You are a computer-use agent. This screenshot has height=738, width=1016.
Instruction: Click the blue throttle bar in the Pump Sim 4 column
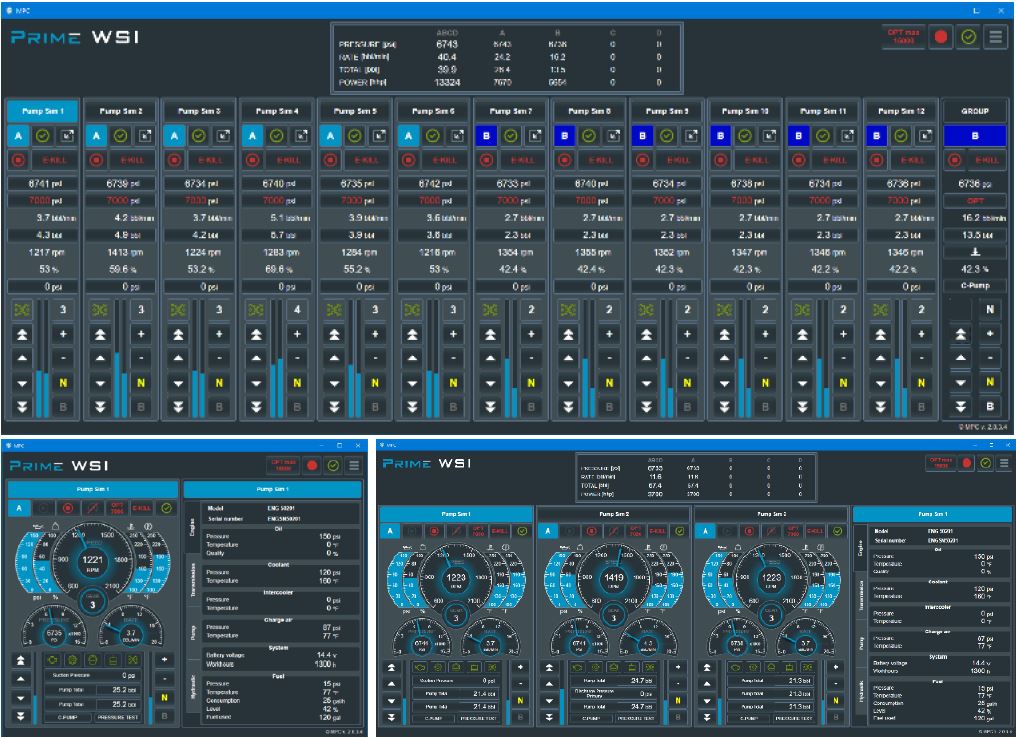[273, 390]
